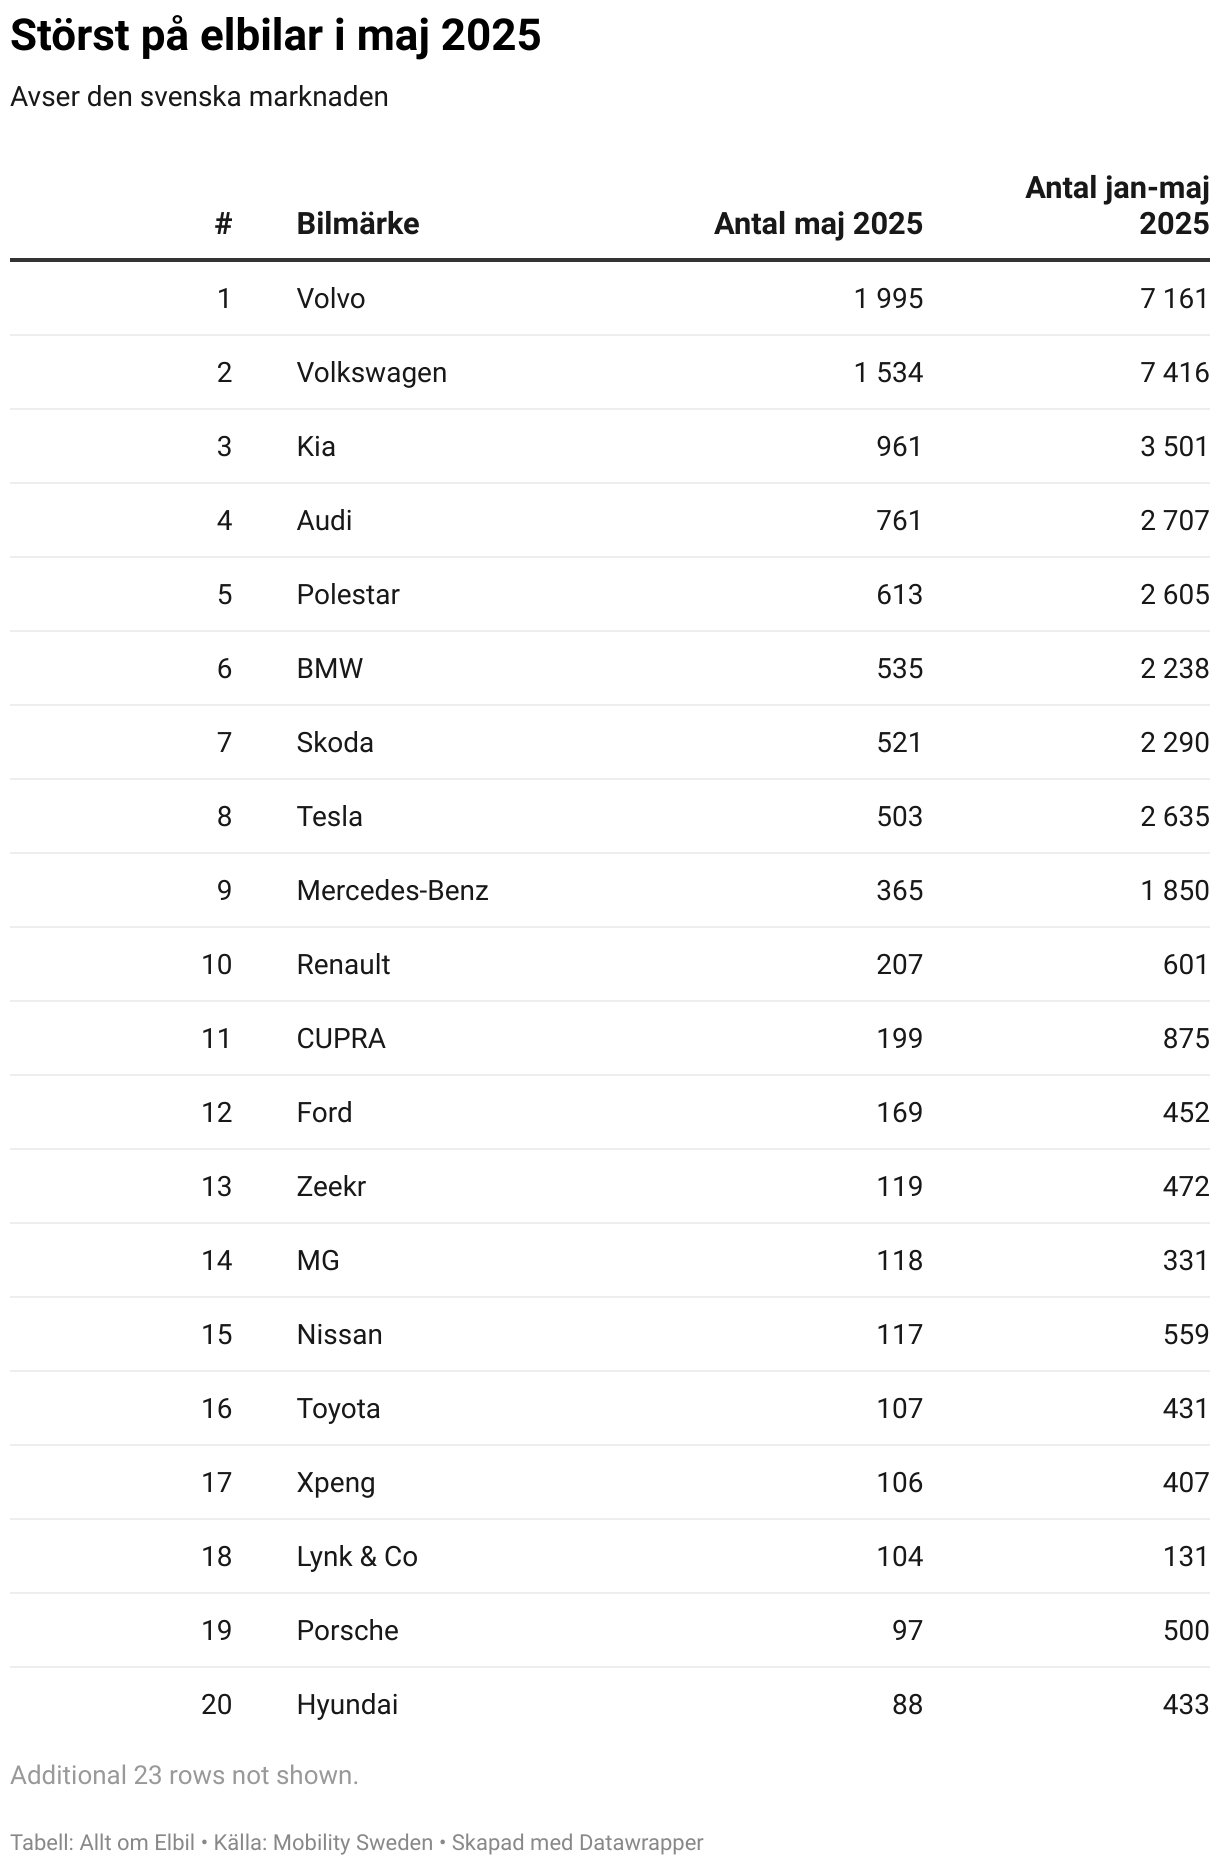1220x1866 pixels.
Task: Sort table by Bilmärke column header
Action: coord(357,223)
